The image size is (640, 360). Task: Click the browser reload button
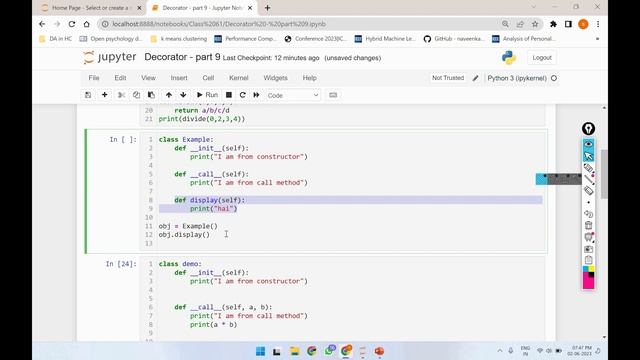point(72,24)
